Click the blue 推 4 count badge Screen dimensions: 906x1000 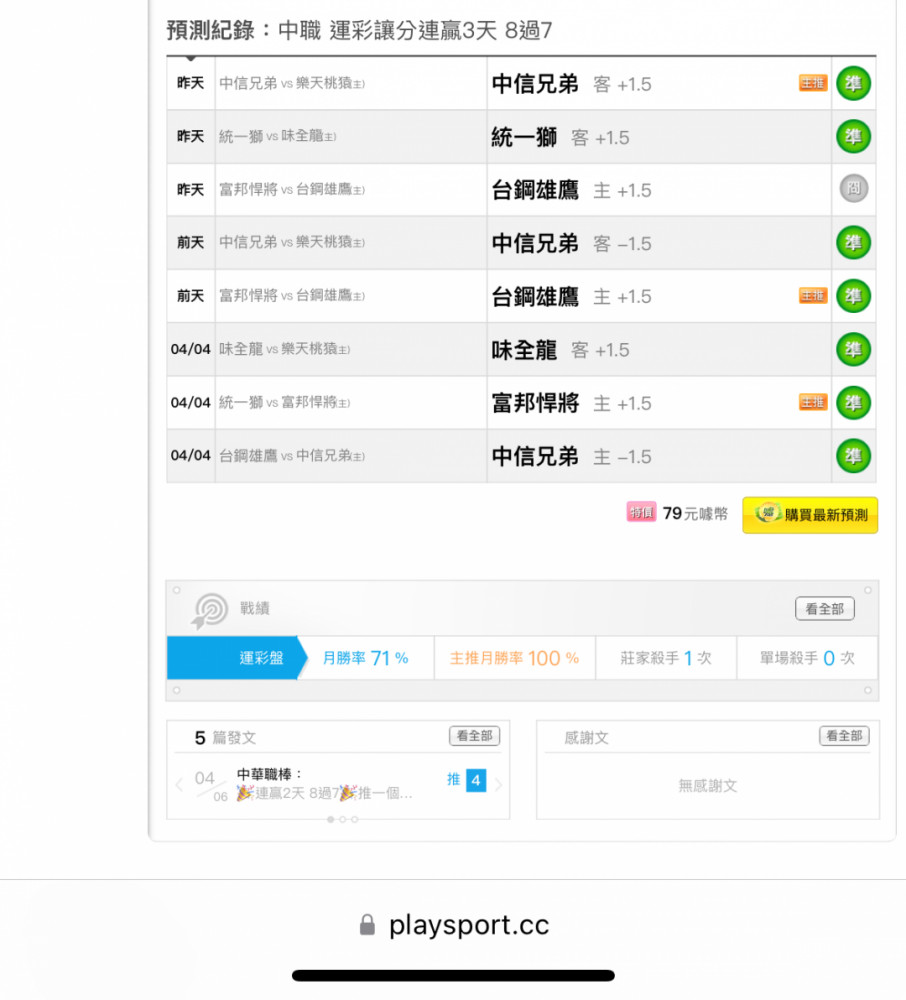pyautogui.click(x=476, y=781)
